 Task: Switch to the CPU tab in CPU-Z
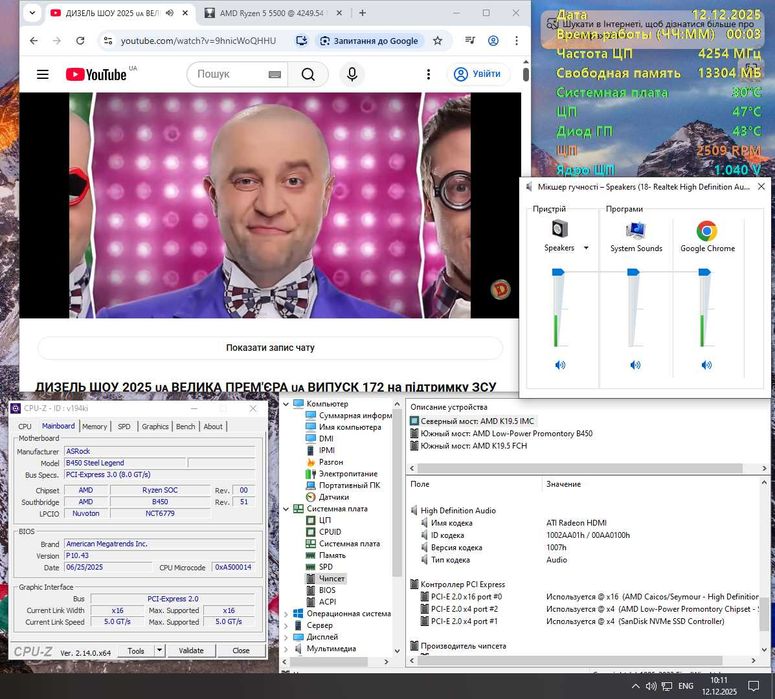click(25, 426)
